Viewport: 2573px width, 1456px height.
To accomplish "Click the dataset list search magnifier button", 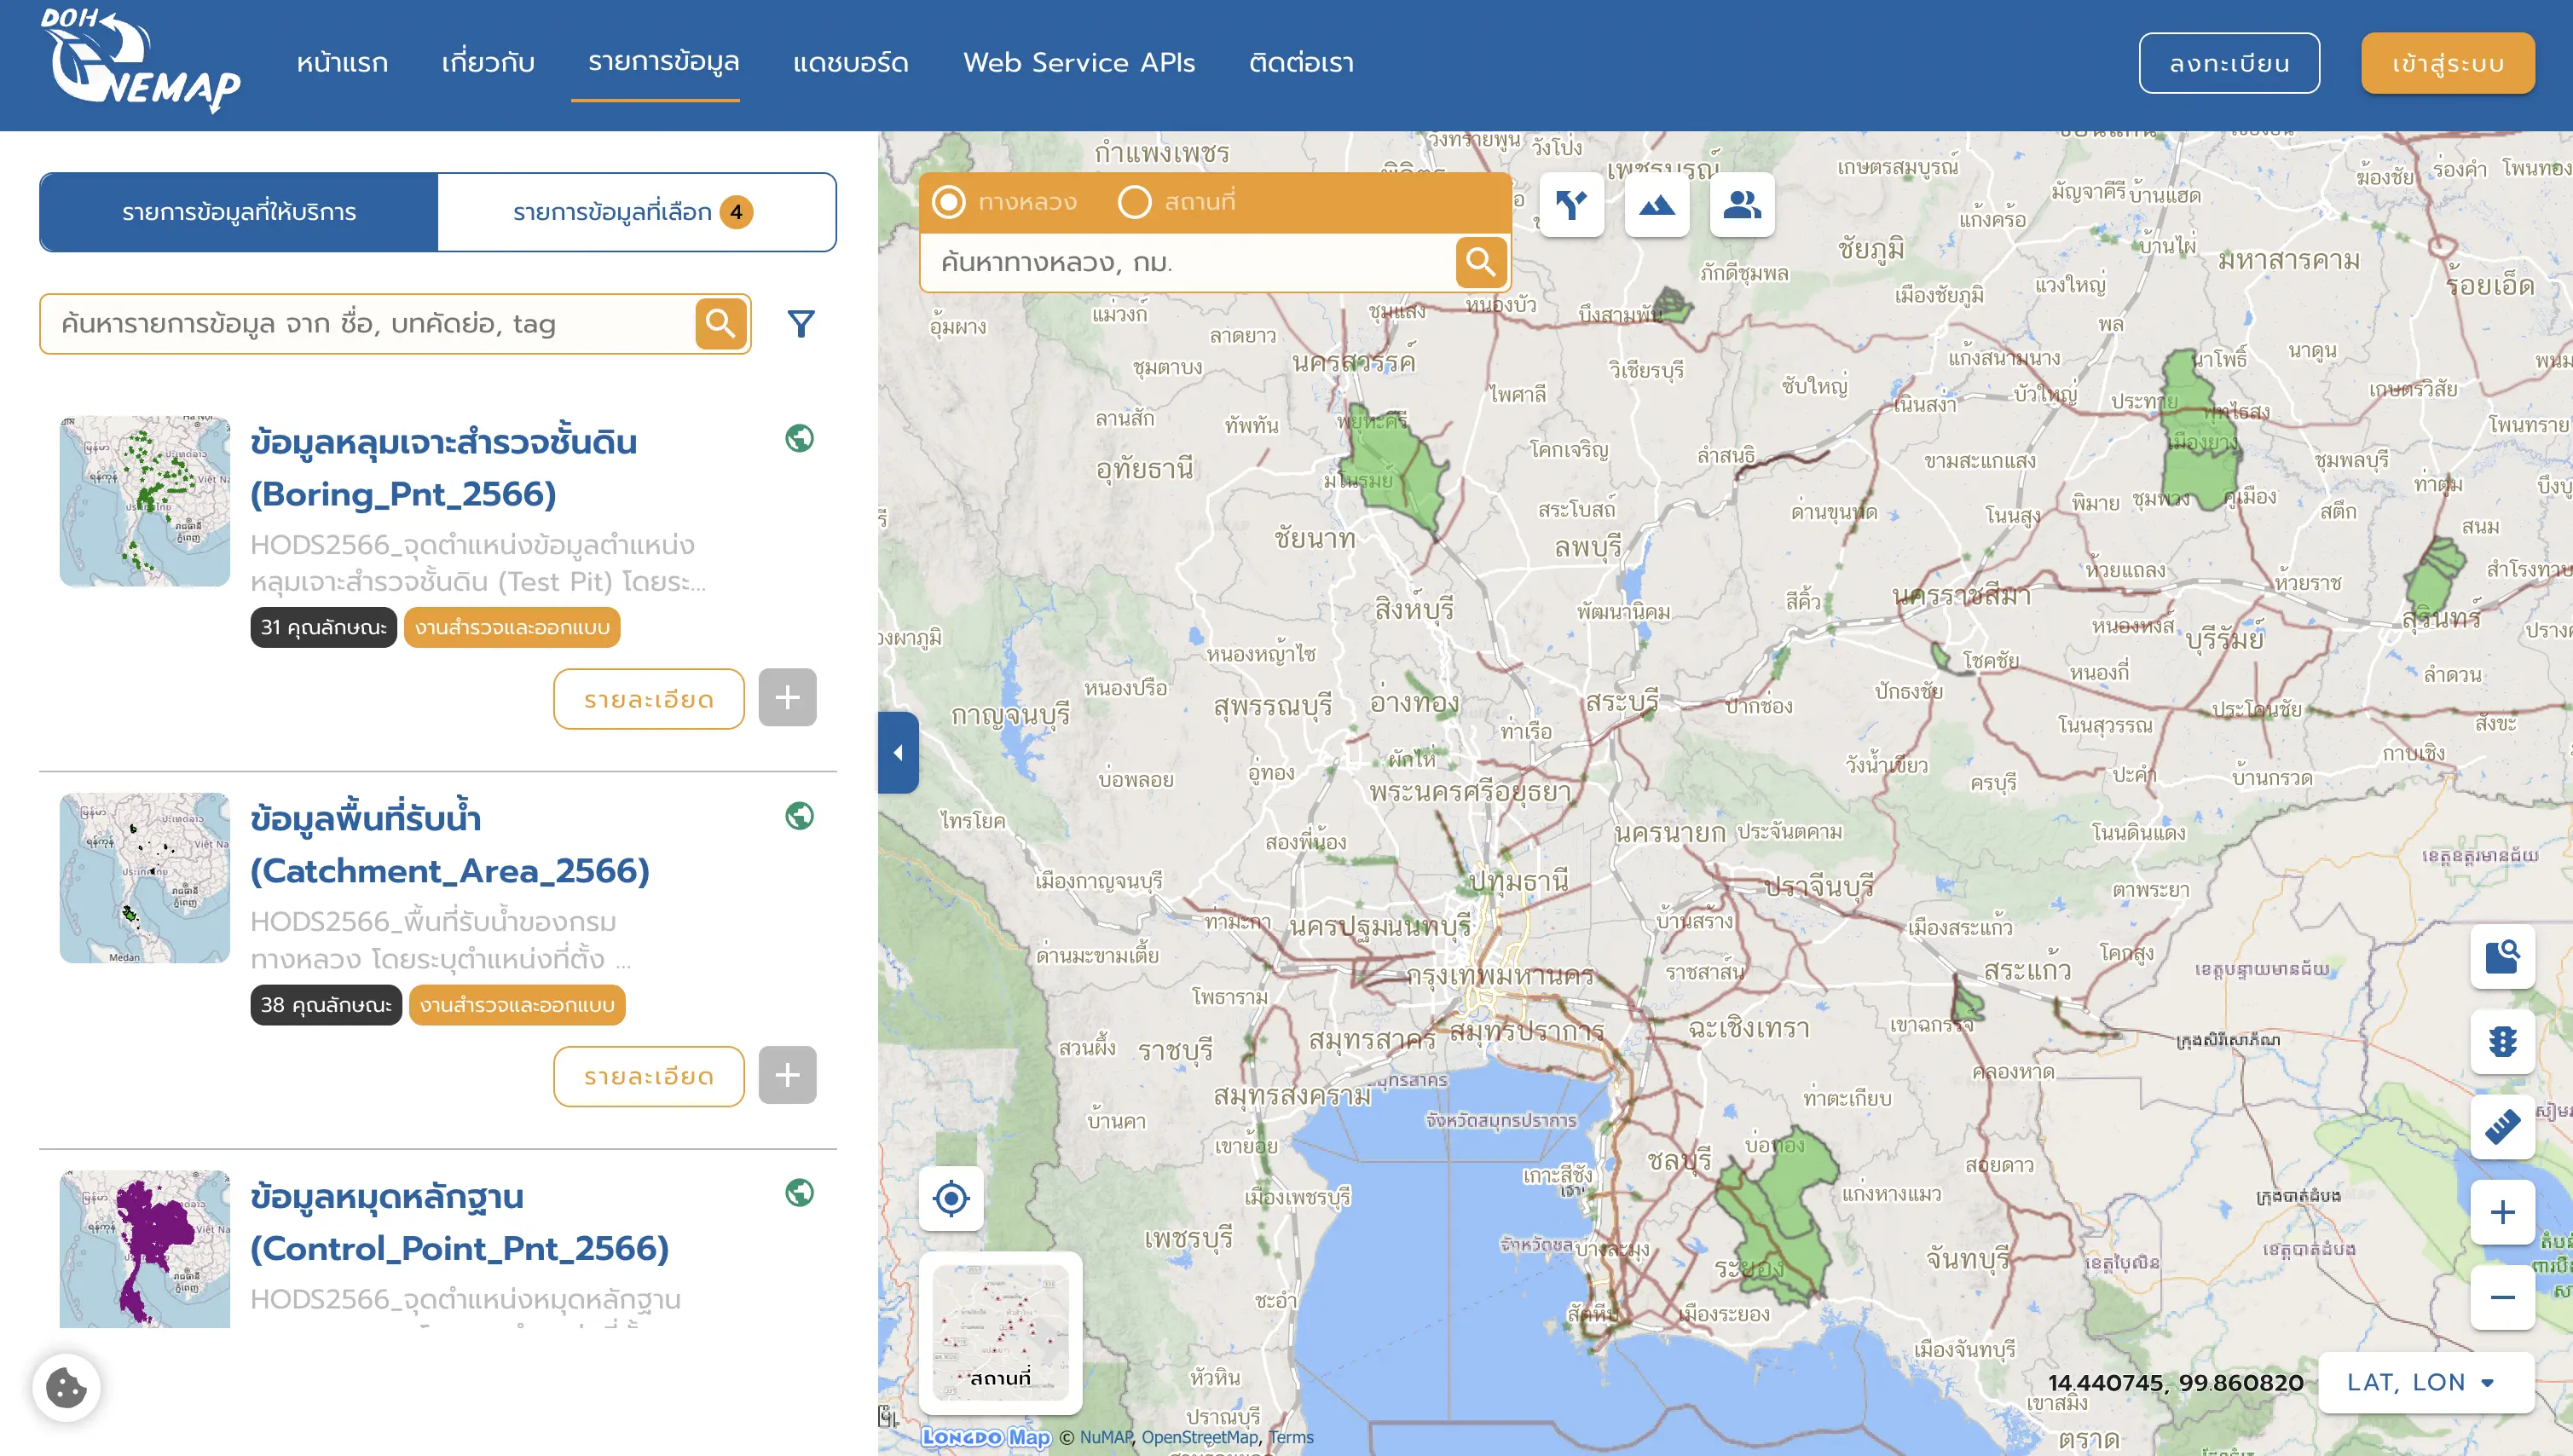I will tap(721, 323).
